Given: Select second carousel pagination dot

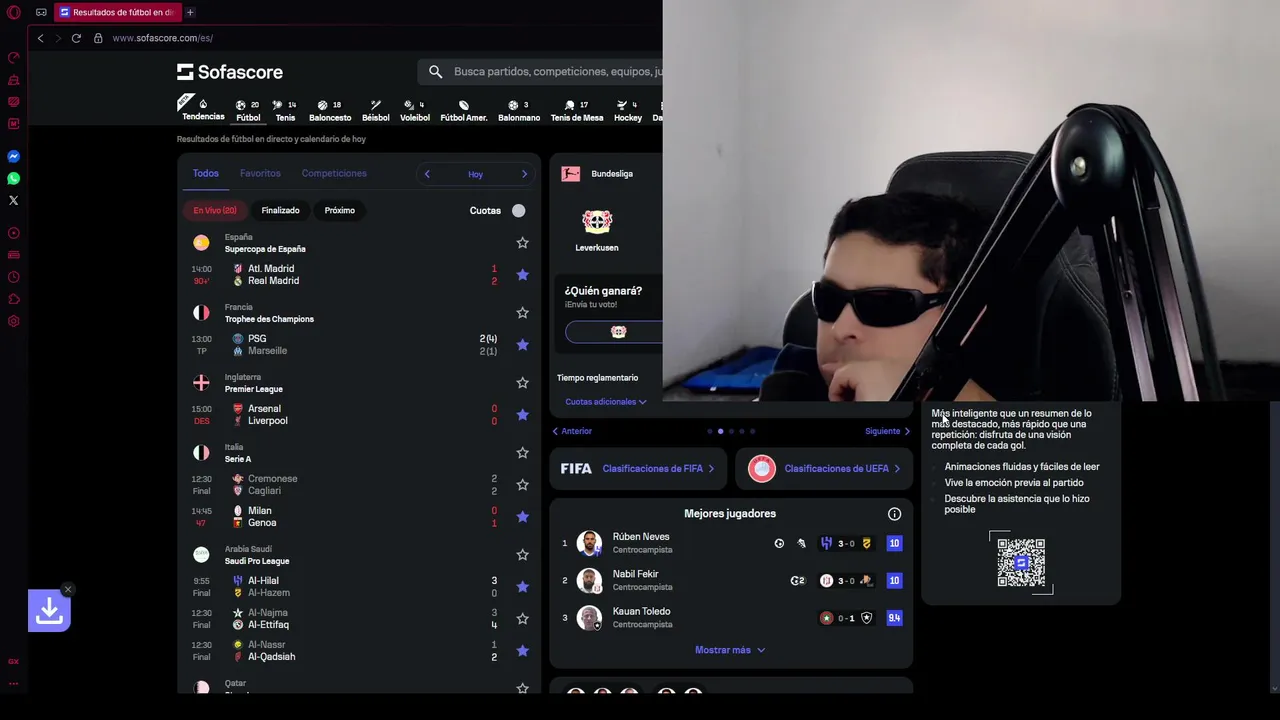Looking at the screenshot, I should [x=720, y=431].
